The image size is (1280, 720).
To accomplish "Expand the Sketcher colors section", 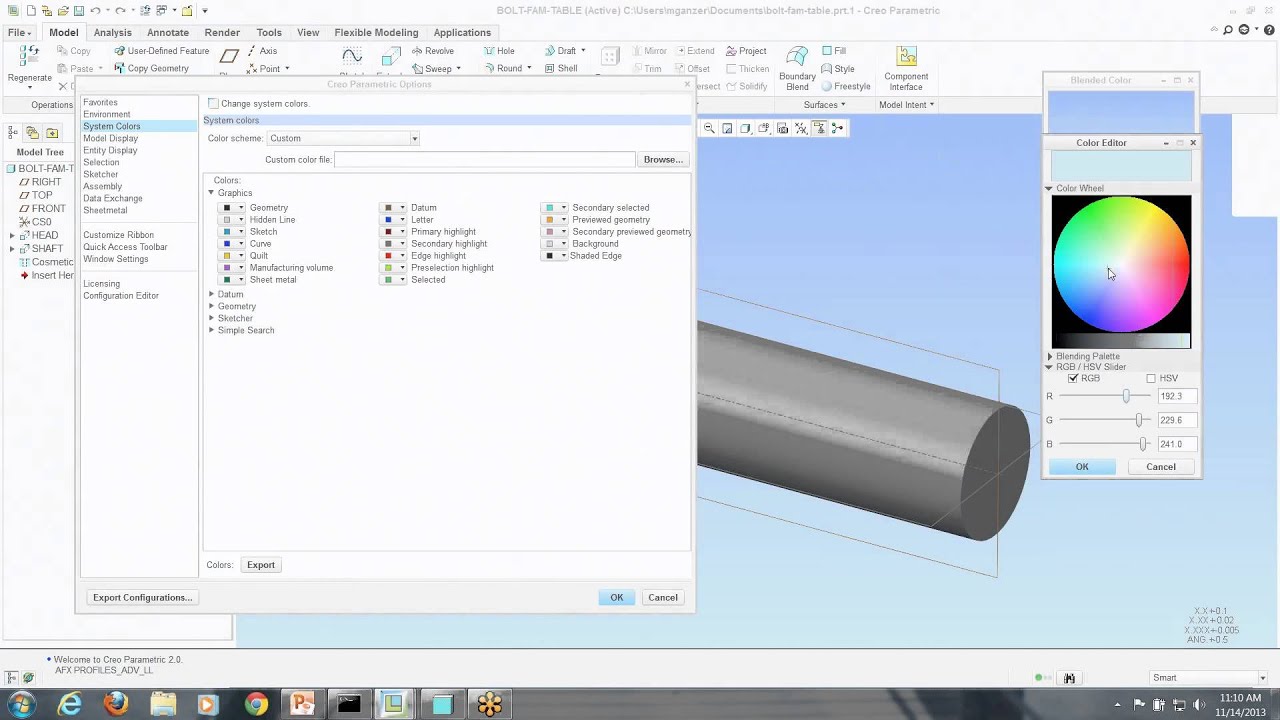I will [x=211, y=319].
